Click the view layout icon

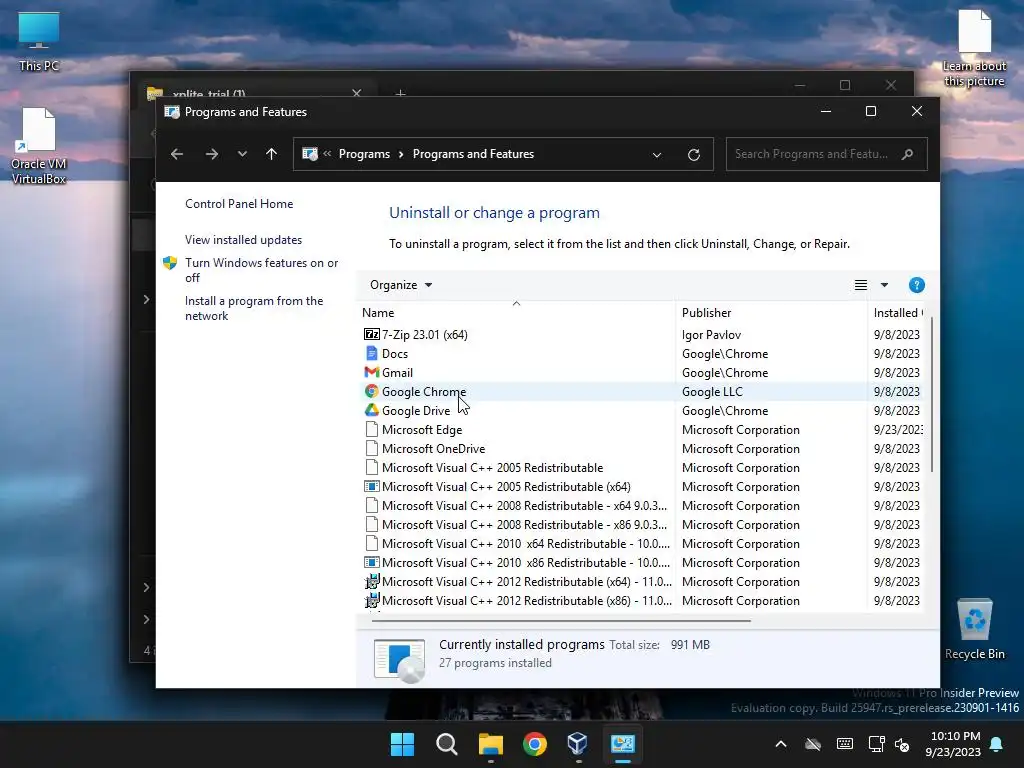coord(861,285)
